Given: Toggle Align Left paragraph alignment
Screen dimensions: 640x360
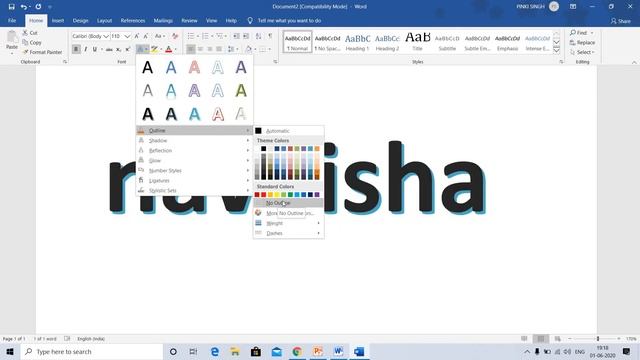Looking at the screenshot, I should [x=191, y=49].
